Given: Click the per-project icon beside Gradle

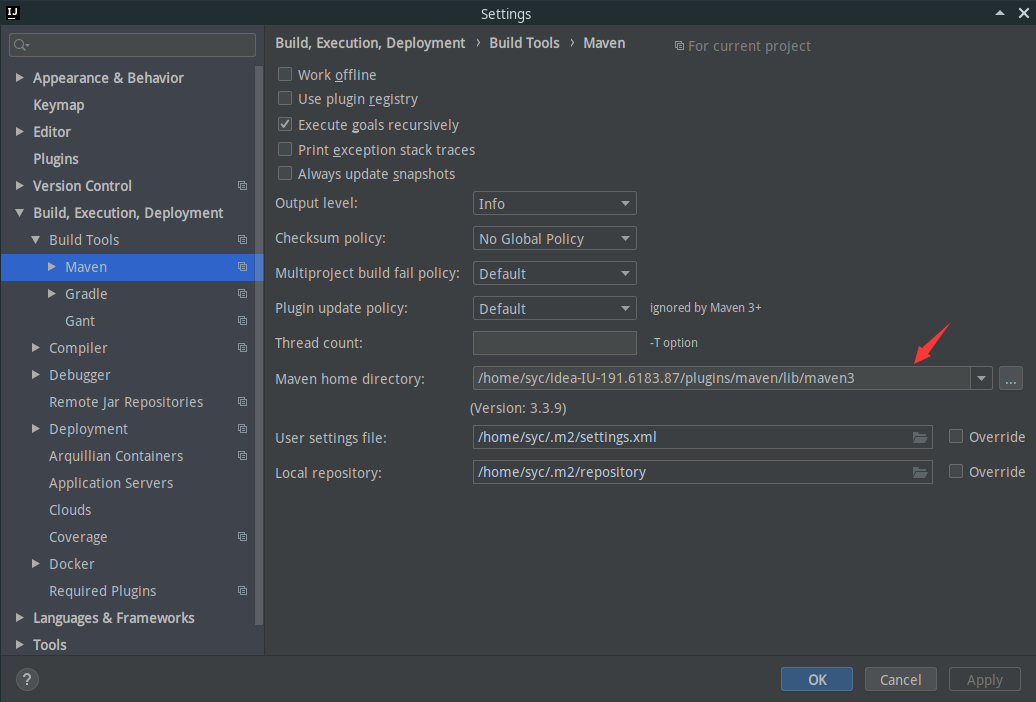Looking at the screenshot, I should point(242,294).
